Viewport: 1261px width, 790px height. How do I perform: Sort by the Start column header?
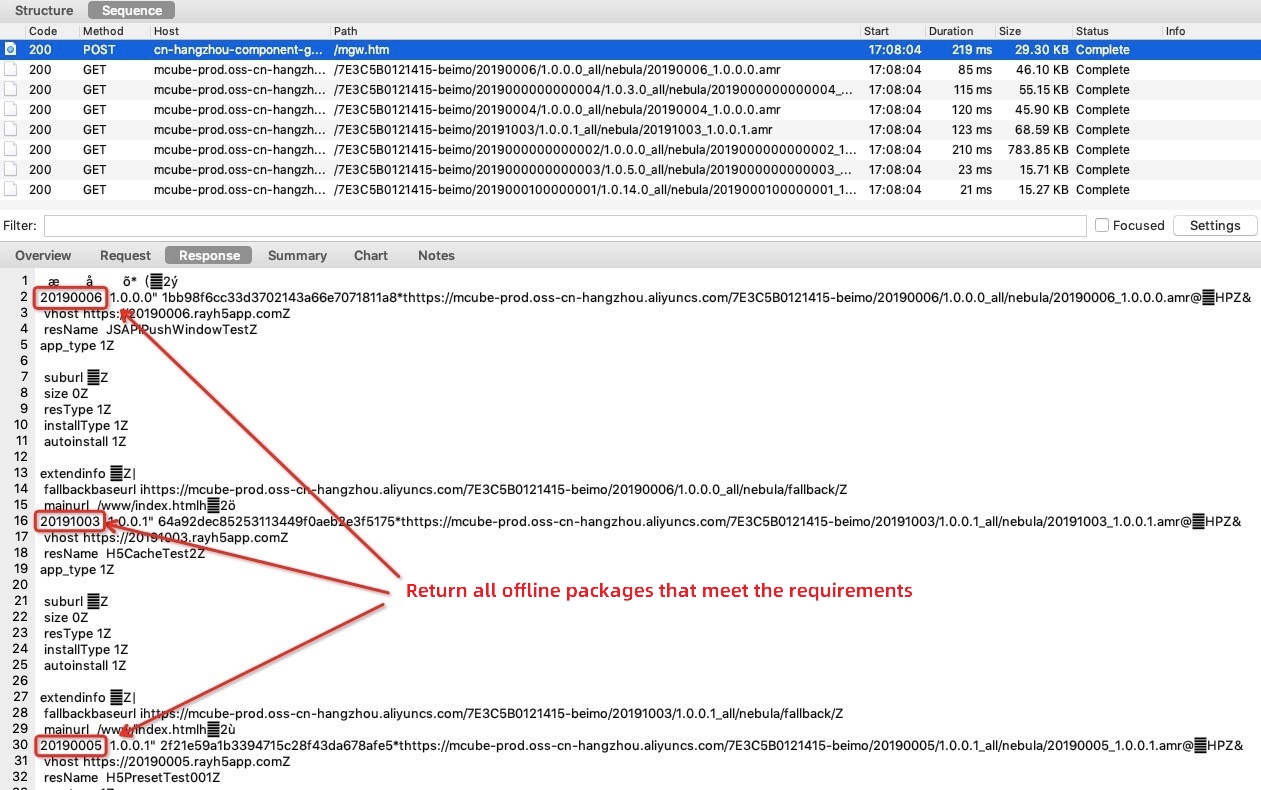point(877,31)
